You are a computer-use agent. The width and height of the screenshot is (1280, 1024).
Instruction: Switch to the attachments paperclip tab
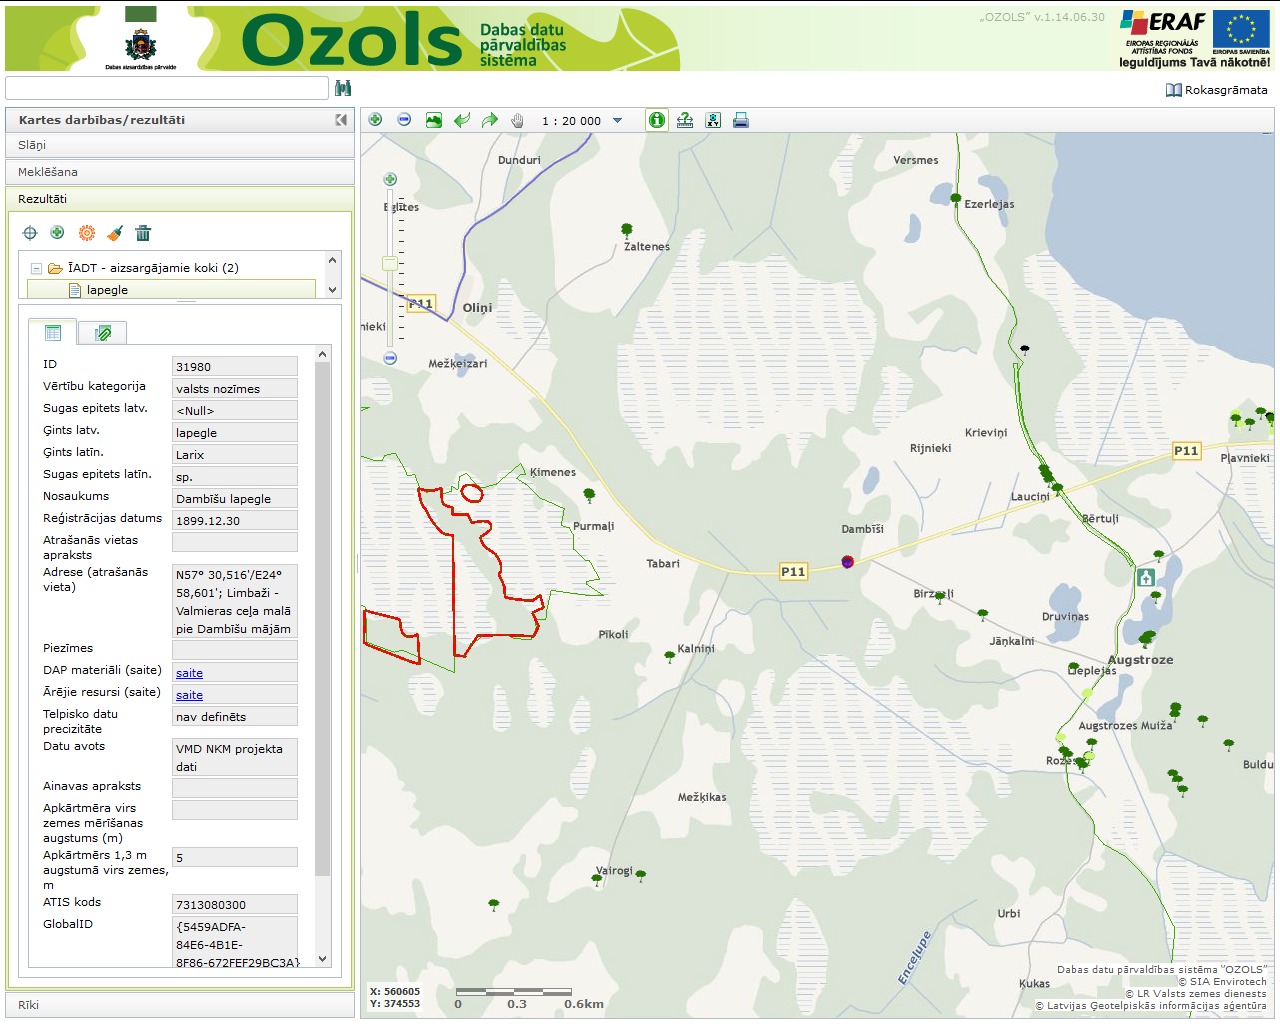(x=102, y=333)
